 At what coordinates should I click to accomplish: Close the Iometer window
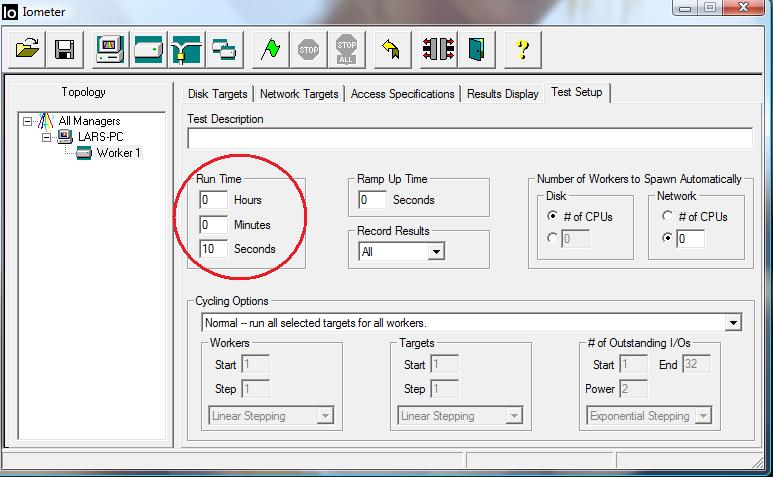click(744, 7)
